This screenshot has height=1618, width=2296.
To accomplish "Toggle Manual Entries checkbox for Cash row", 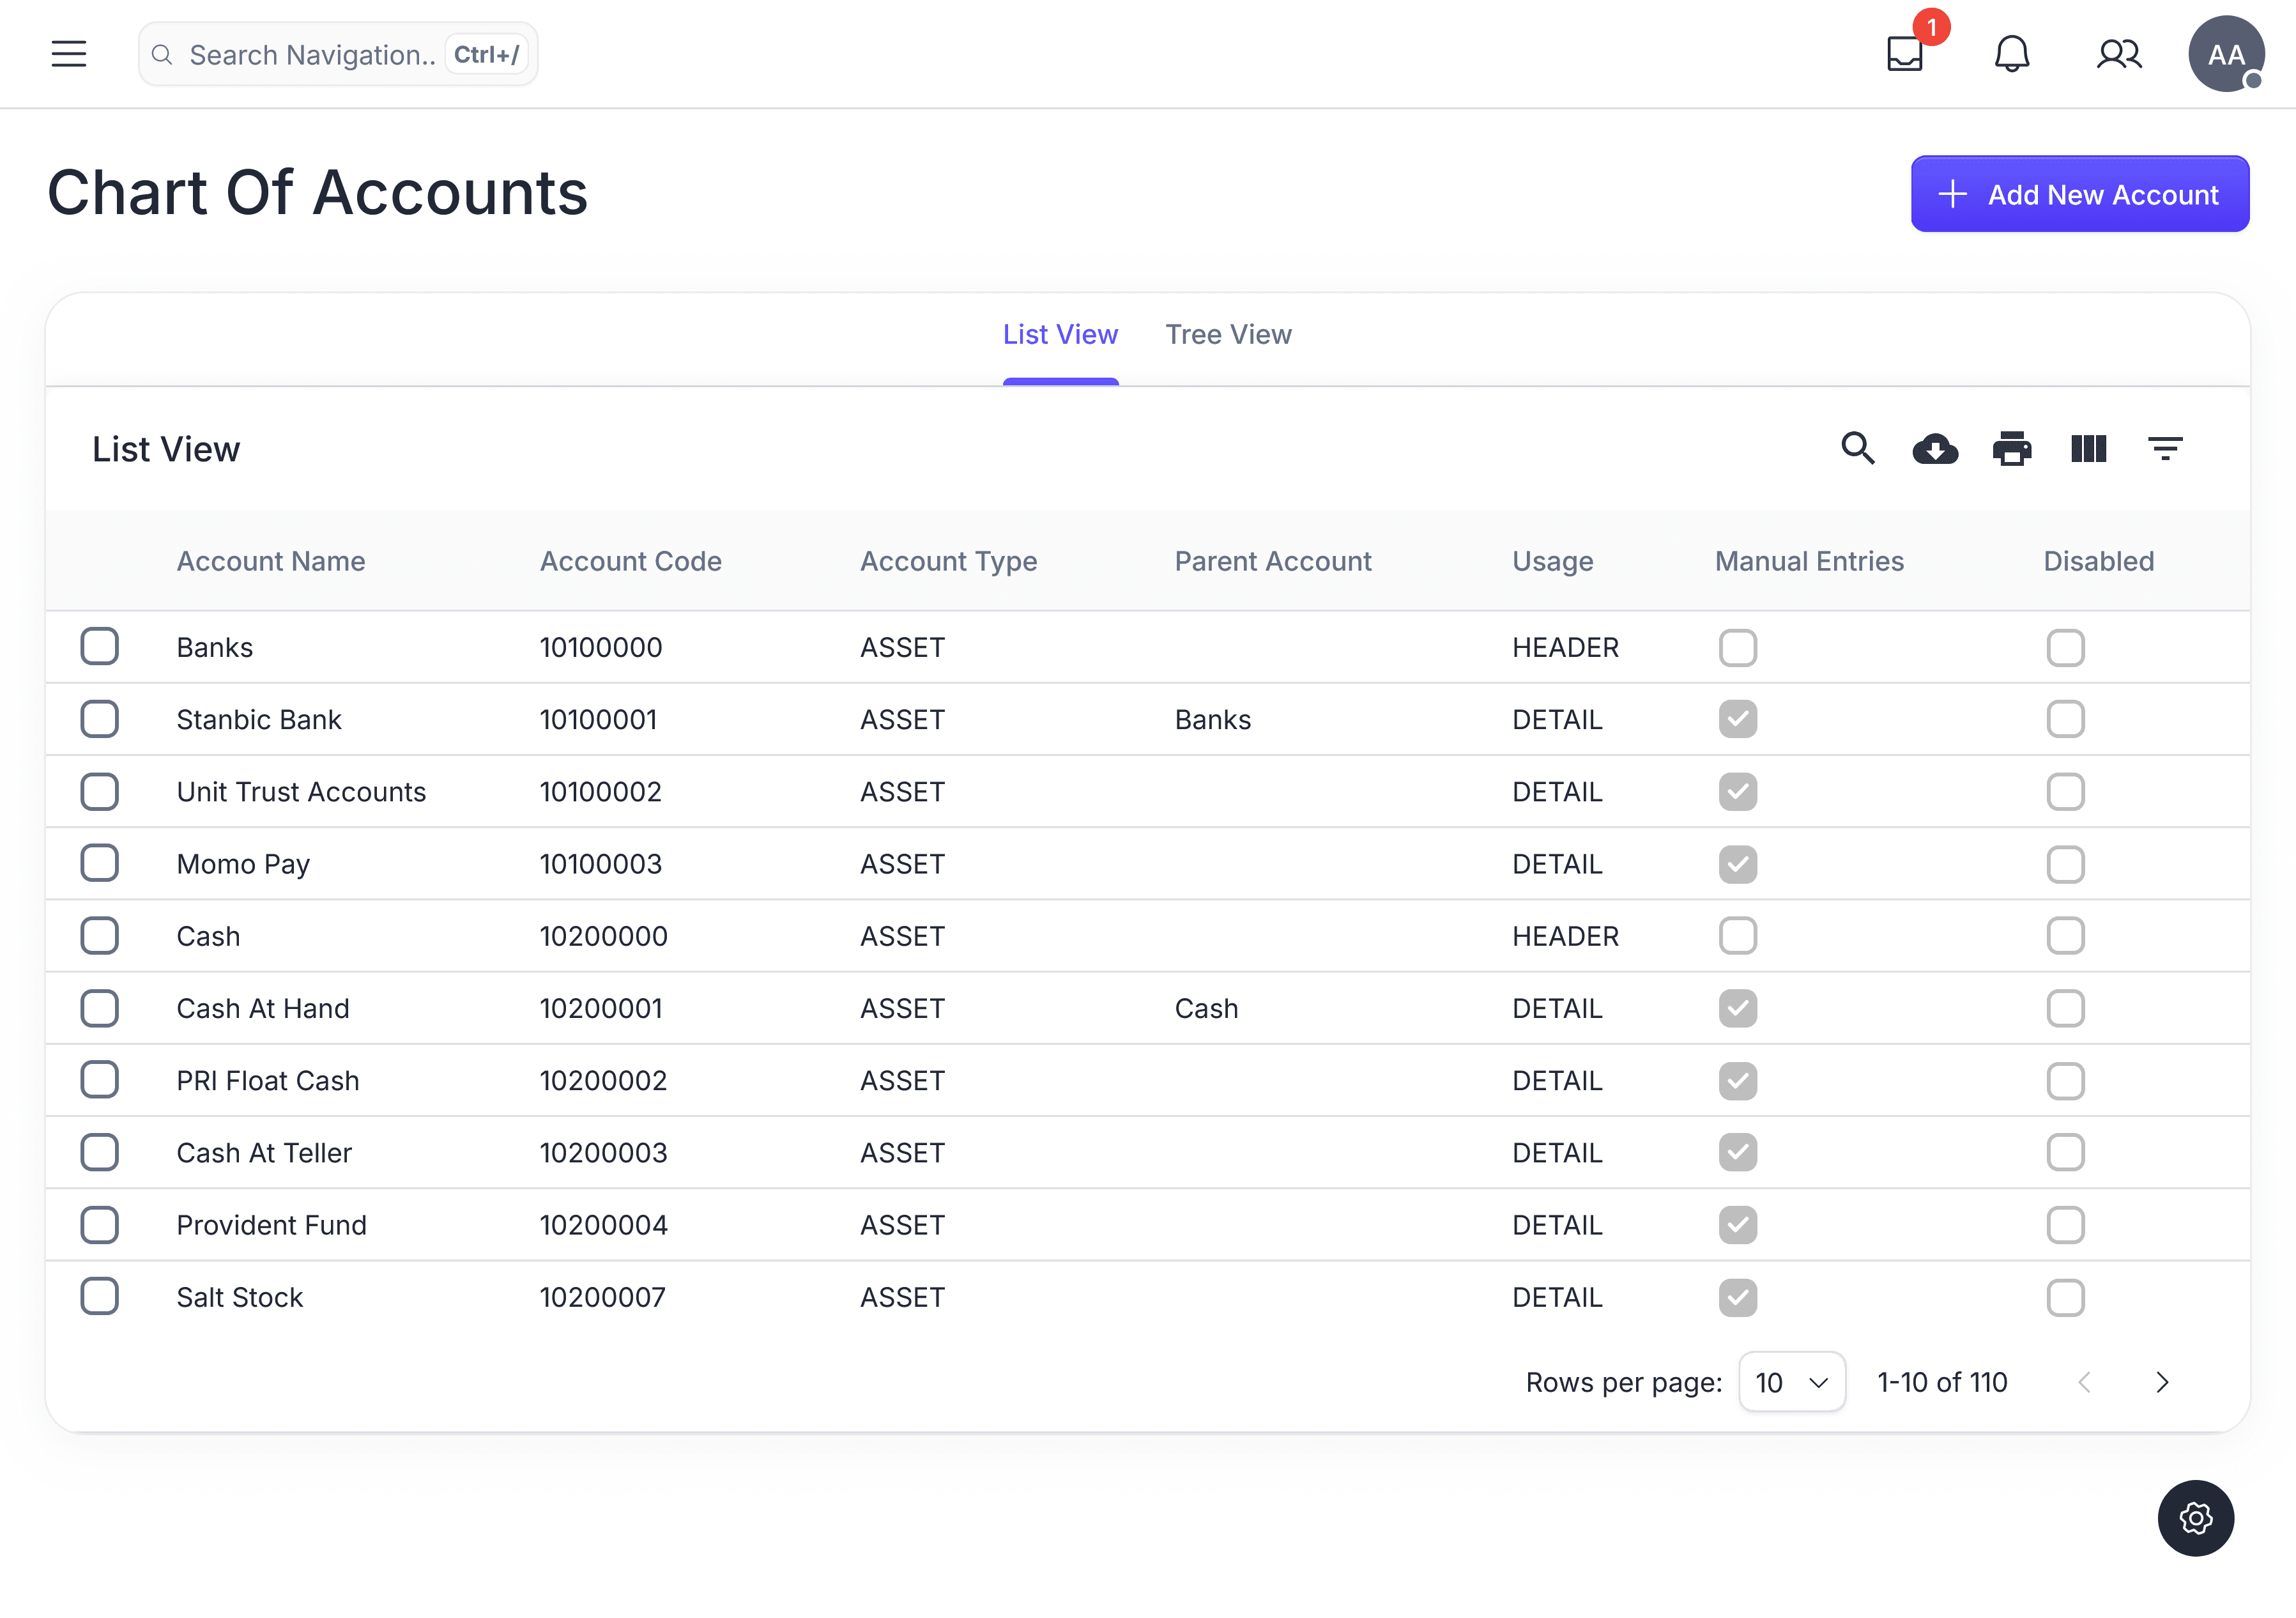I will point(1738,936).
